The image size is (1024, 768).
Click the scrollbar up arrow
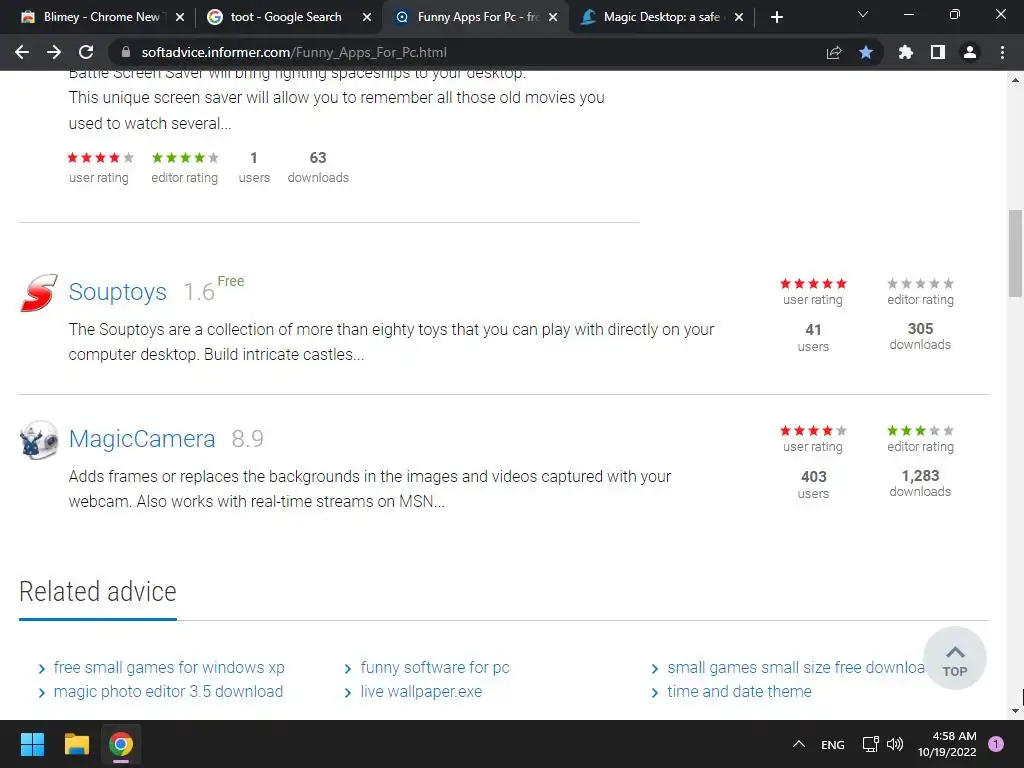(1015, 80)
